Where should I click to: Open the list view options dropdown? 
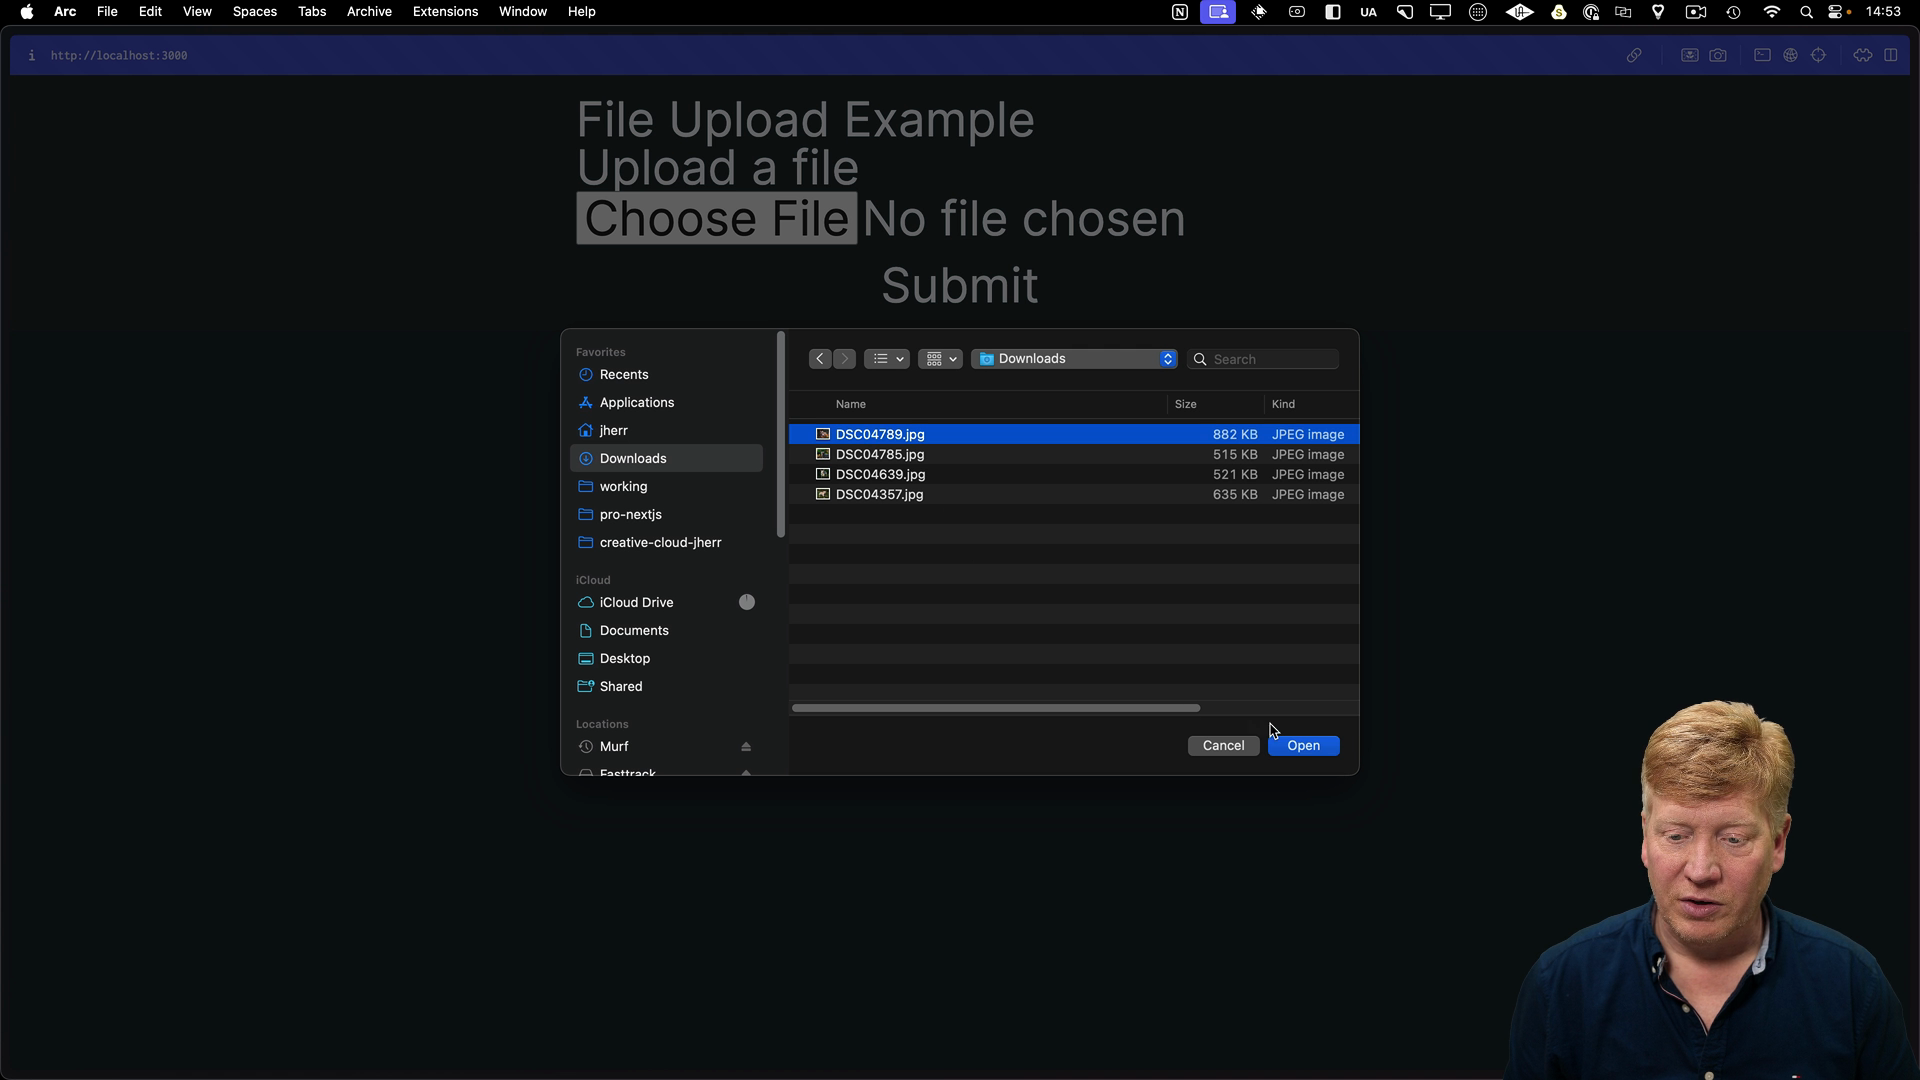(886, 359)
